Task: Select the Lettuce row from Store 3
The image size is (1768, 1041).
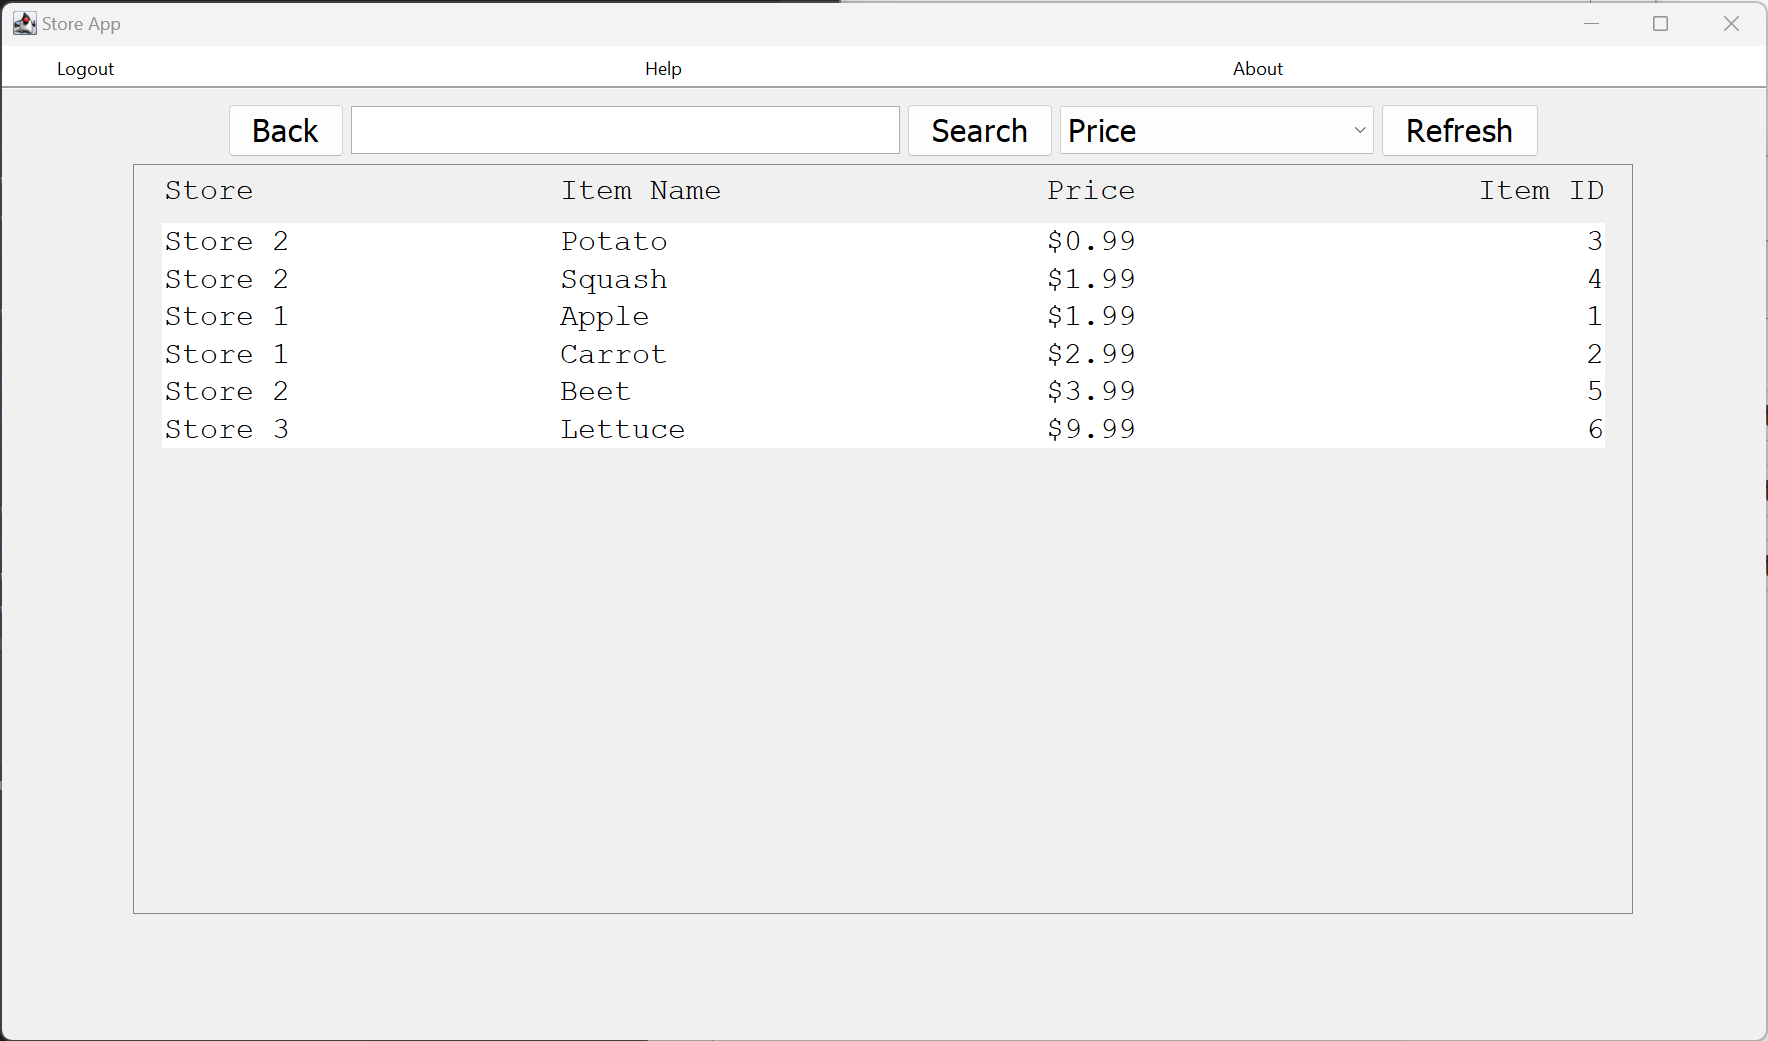Action: coord(622,430)
